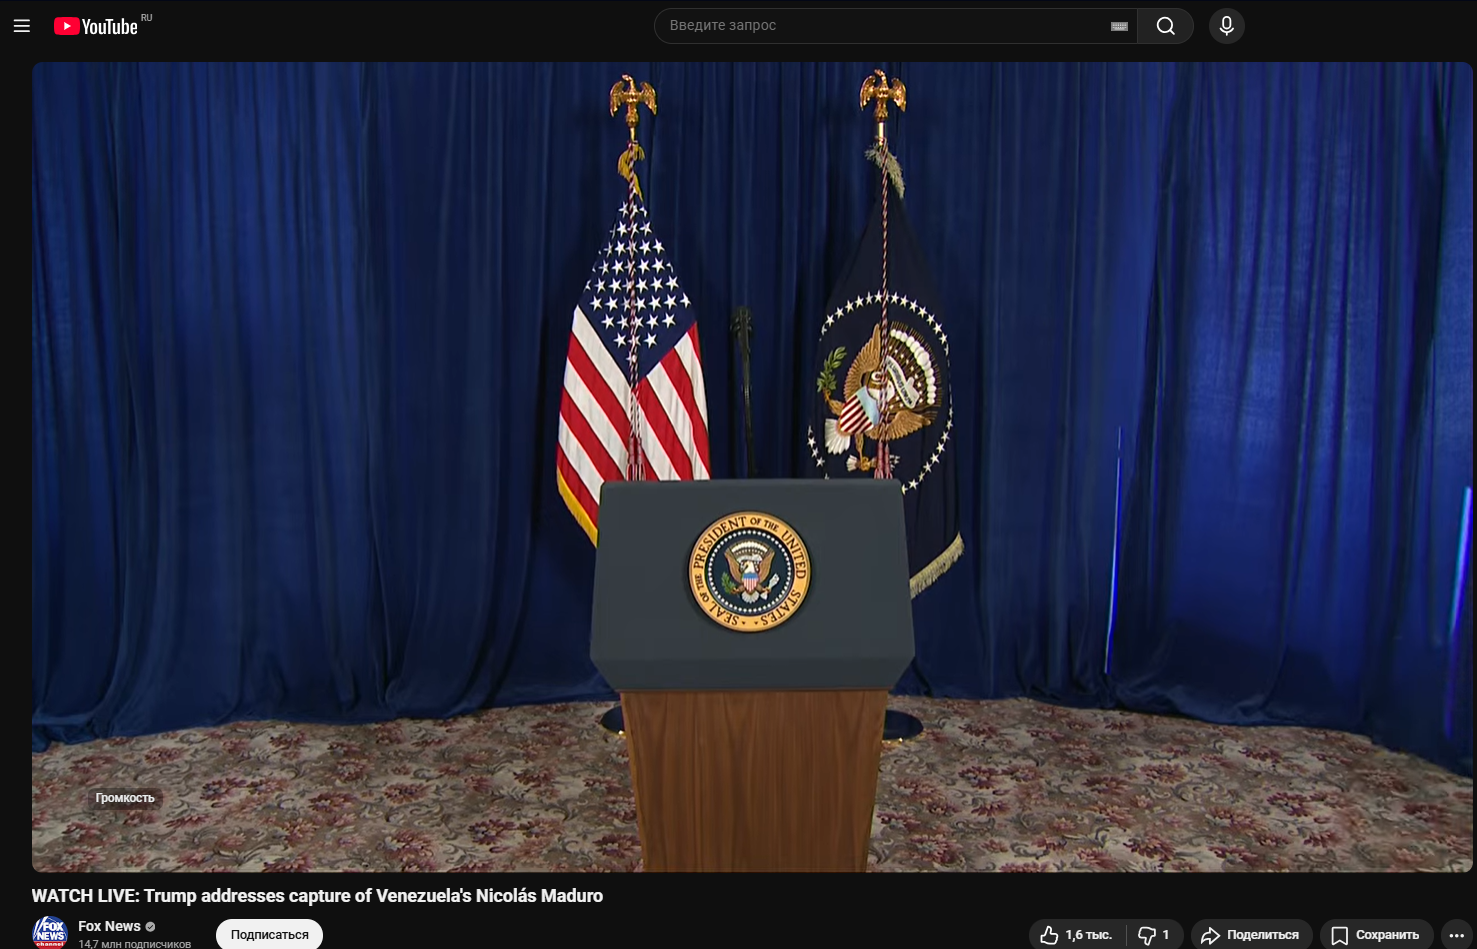This screenshot has height=949, width=1477.
Task: Click the 'Сохранить' save button
Action: click(1376, 935)
